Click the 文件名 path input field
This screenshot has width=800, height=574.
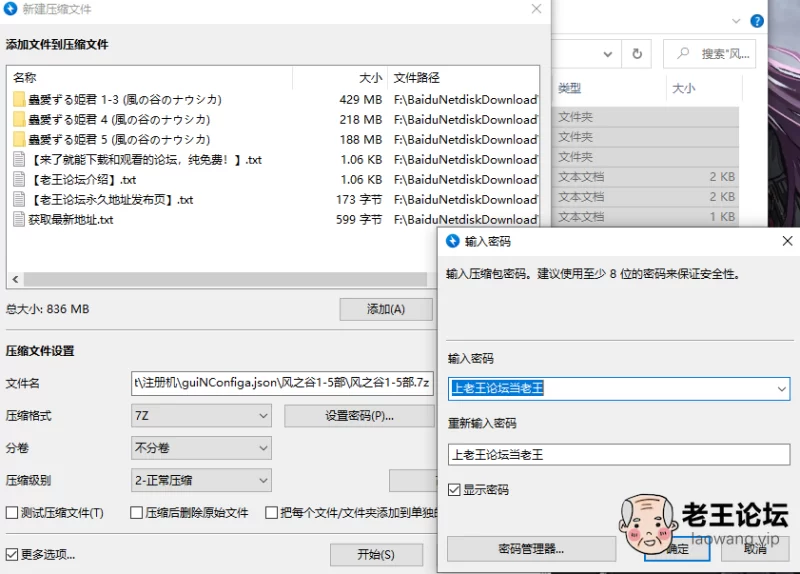pyautogui.click(x=282, y=383)
